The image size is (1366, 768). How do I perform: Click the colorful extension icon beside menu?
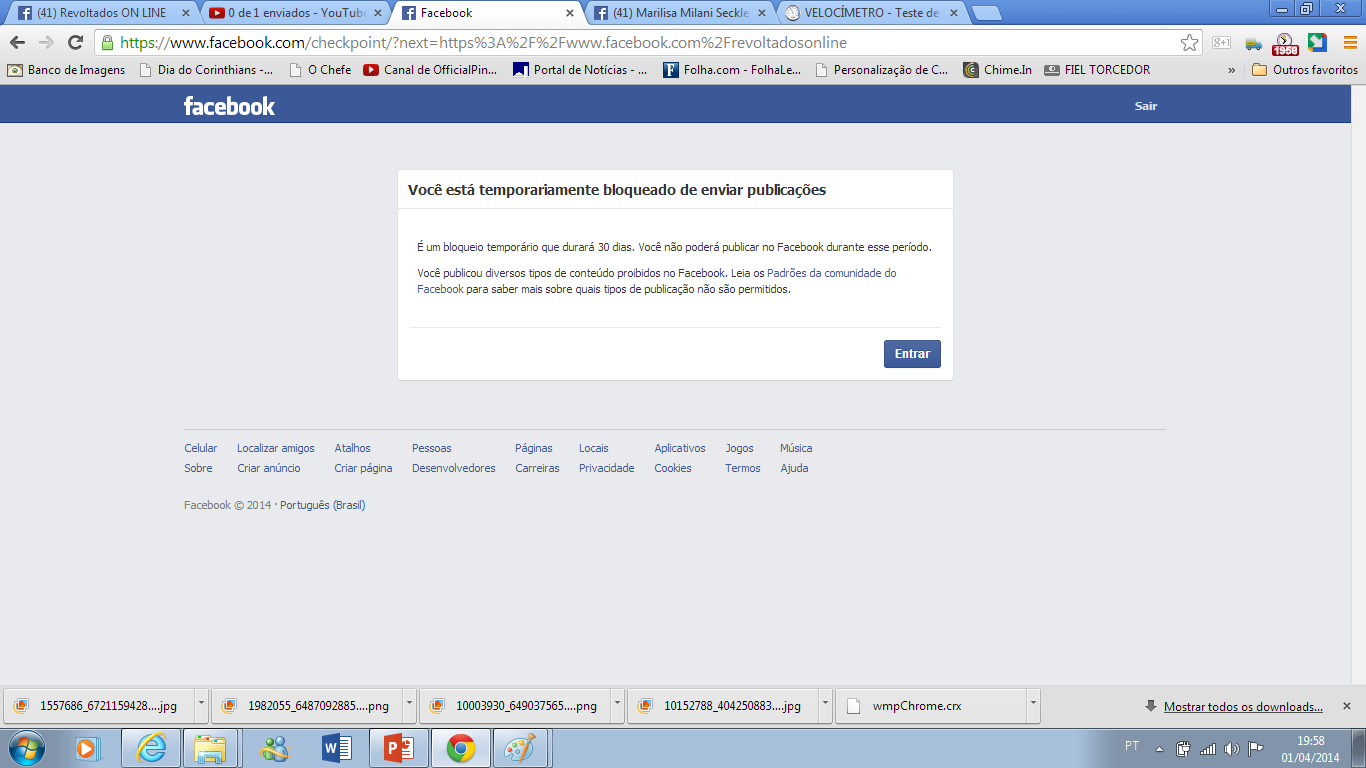(1317, 43)
